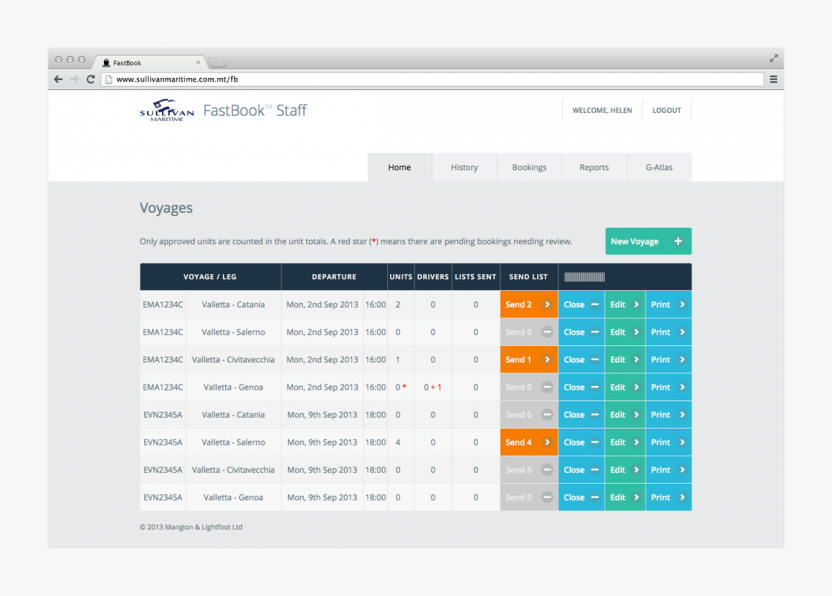
Task: Click the browser back arrow icon
Action: (57, 78)
